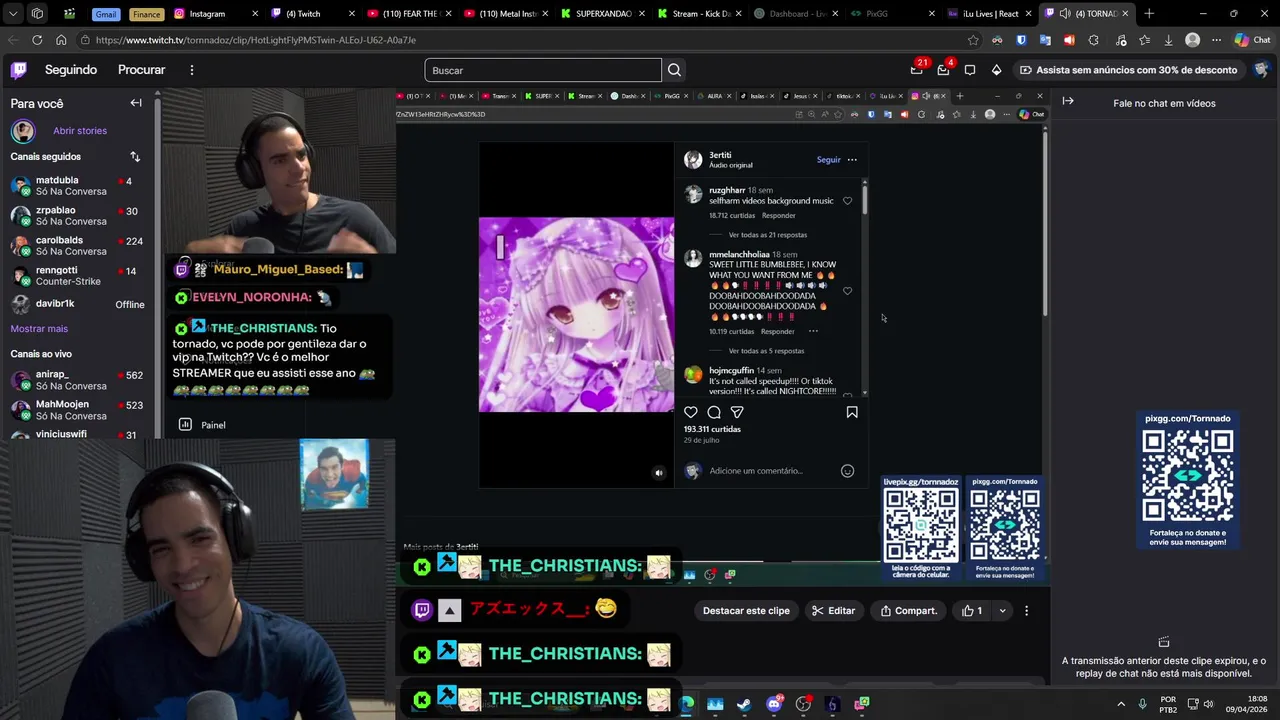Click the Buscar search field
The width and height of the screenshot is (1280, 720).
click(x=543, y=70)
